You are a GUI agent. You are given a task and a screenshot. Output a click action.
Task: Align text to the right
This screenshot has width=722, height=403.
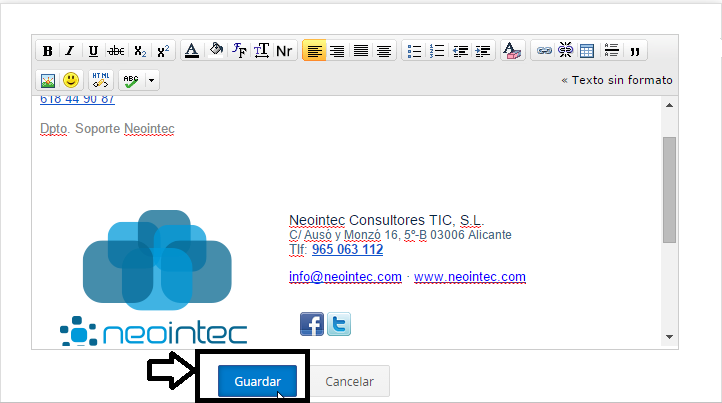click(338, 51)
